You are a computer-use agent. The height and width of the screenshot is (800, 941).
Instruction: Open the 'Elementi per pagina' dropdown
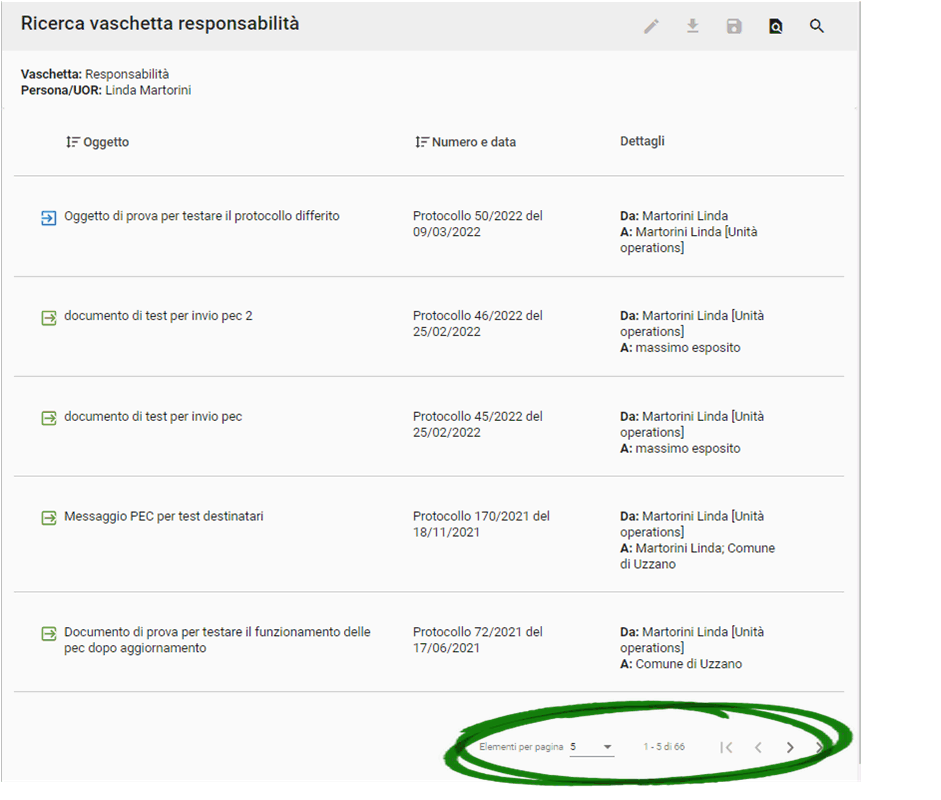pyautogui.click(x=591, y=747)
